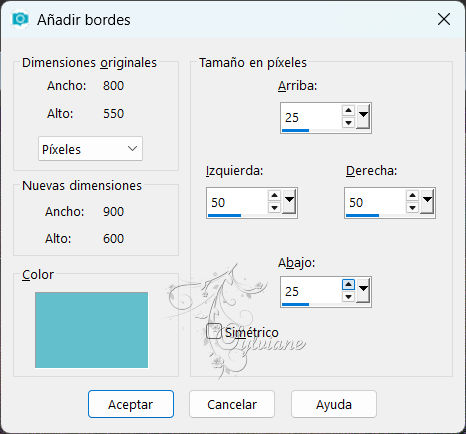Click inside the Abajo value field
The height and width of the screenshot is (434, 466).
click(311, 291)
